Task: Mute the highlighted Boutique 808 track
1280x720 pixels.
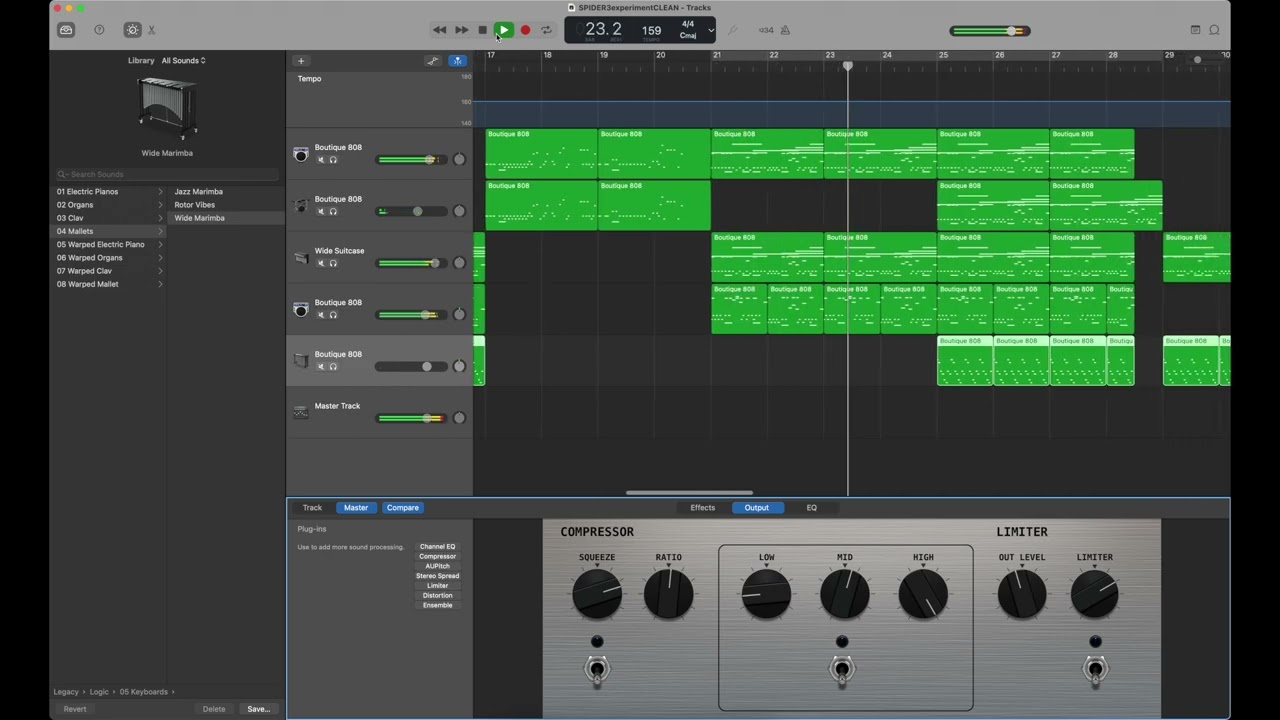Action: 321,367
